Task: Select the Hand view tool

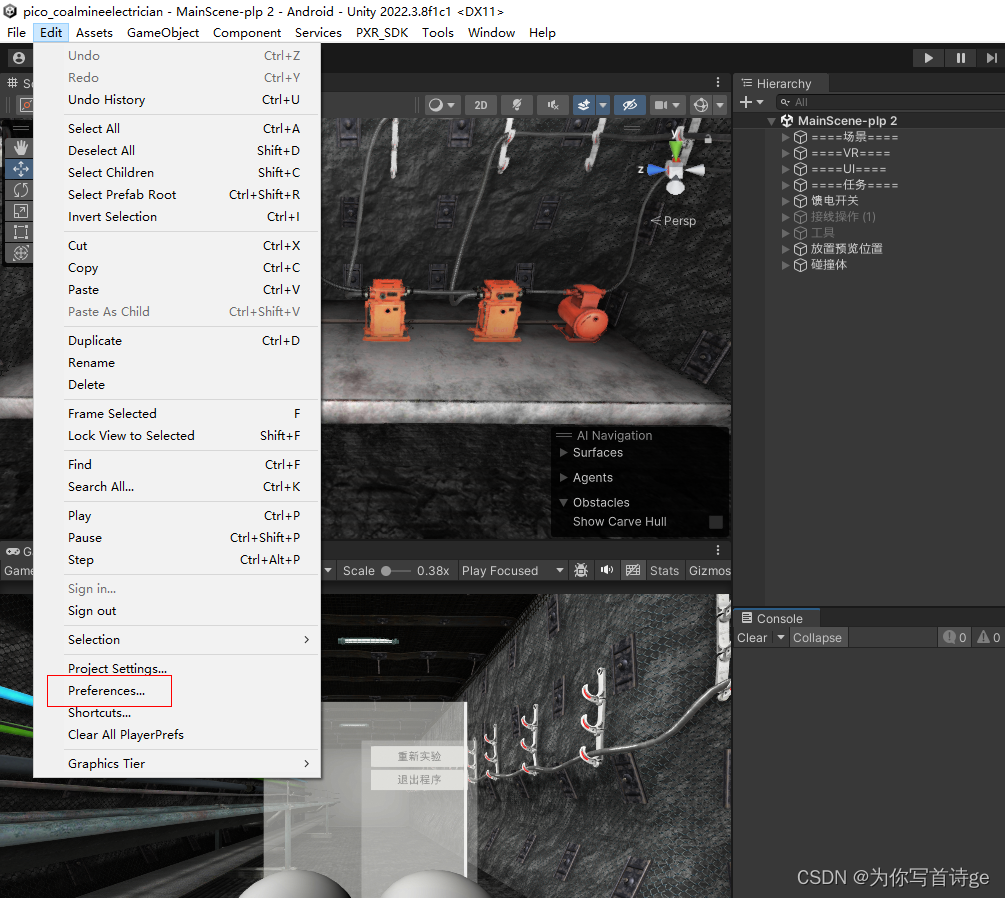Action: (21, 148)
